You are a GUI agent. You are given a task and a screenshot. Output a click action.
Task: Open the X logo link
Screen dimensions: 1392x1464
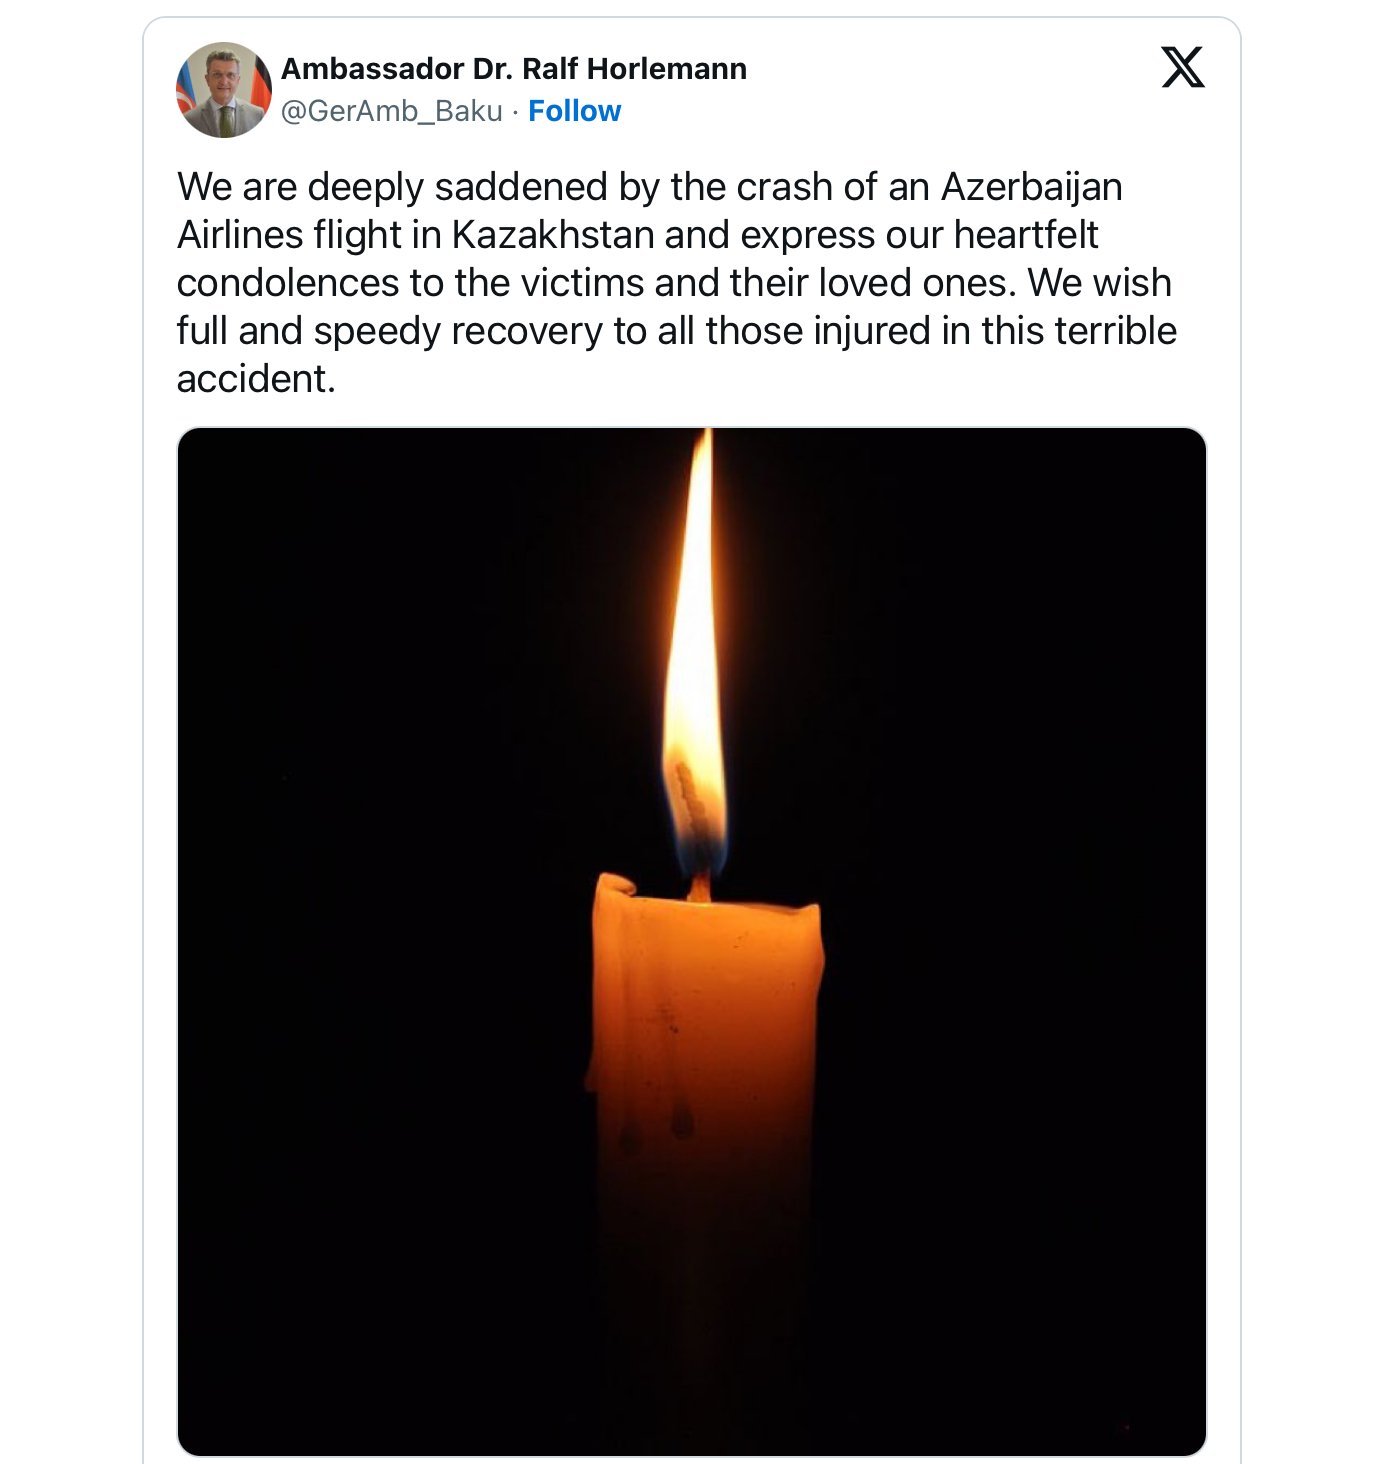pyautogui.click(x=1183, y=68)
